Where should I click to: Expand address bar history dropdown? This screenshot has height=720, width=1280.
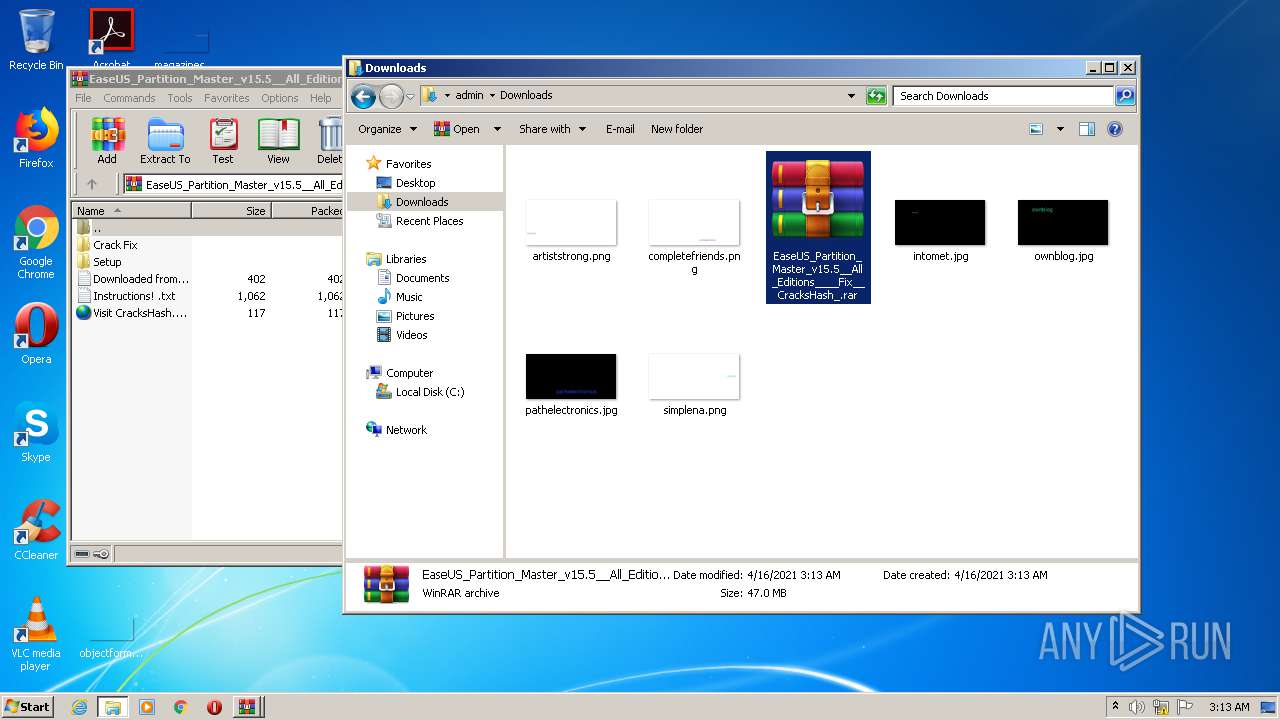851,96
